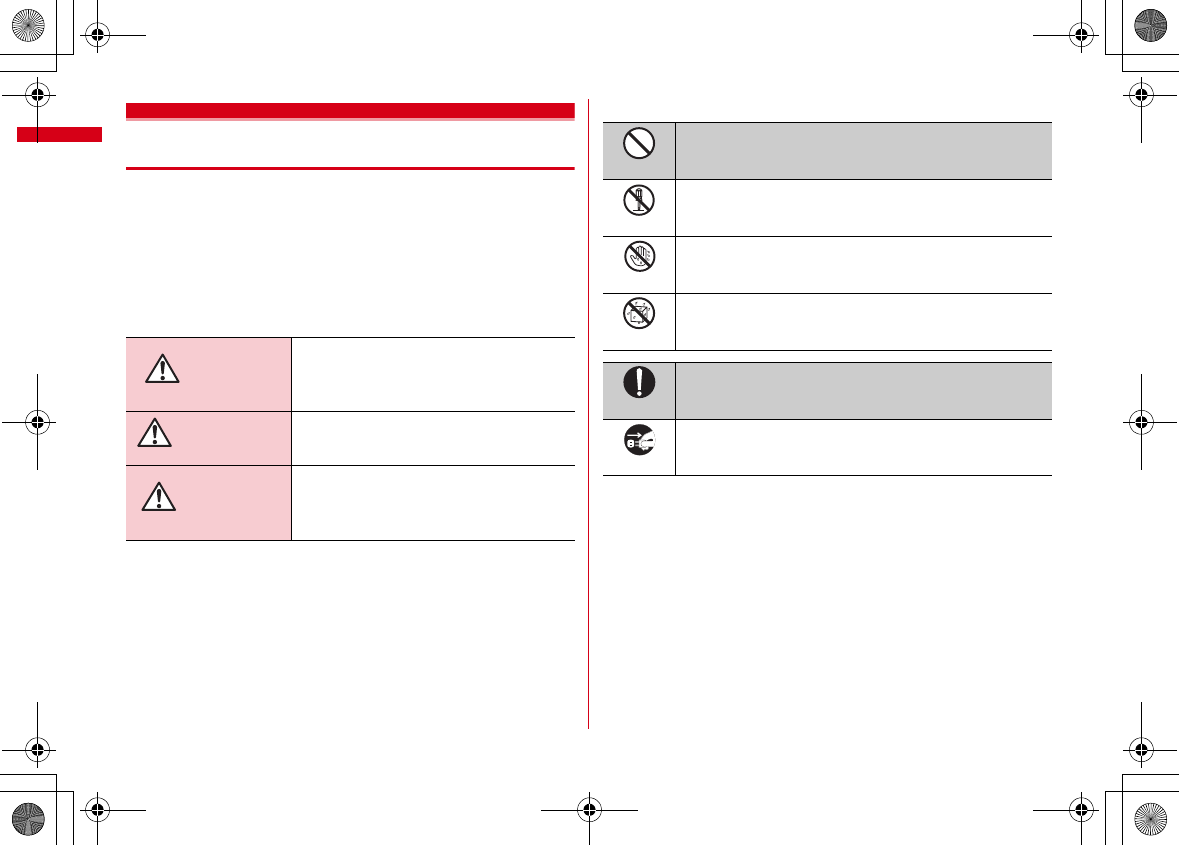
Task: Click the no-disassembly screwdriver icon
Action: [x=638, y=203]
